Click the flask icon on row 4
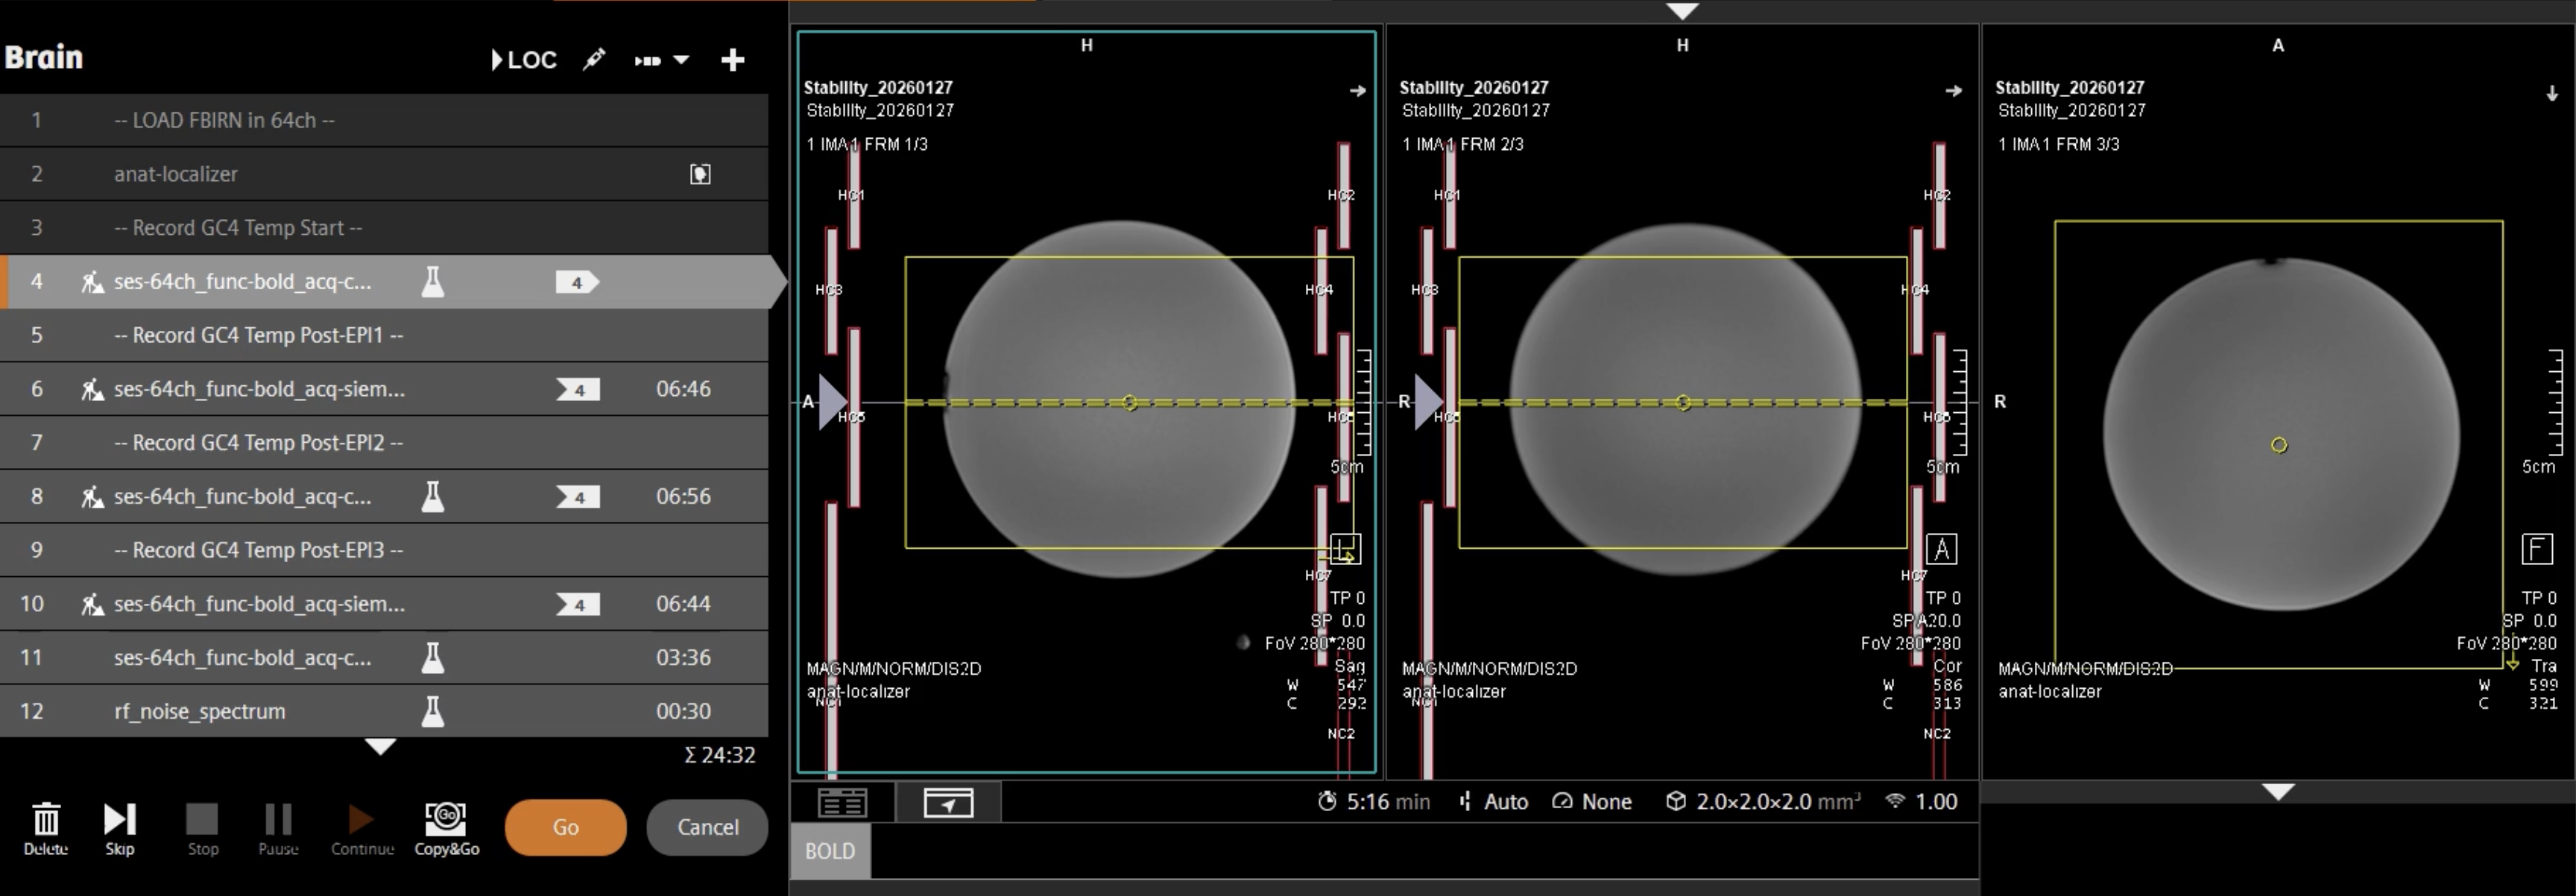2576x896 pixels. (x=432, y=282)
